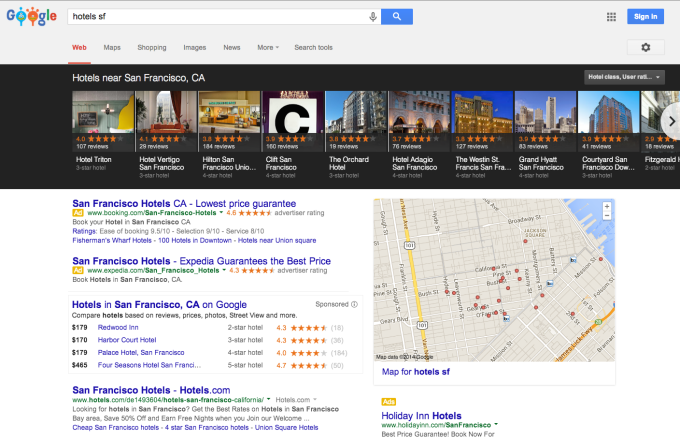The image size is (680, 439).
Task: Switch to the Maps tab
Action: tap(112, 48)
